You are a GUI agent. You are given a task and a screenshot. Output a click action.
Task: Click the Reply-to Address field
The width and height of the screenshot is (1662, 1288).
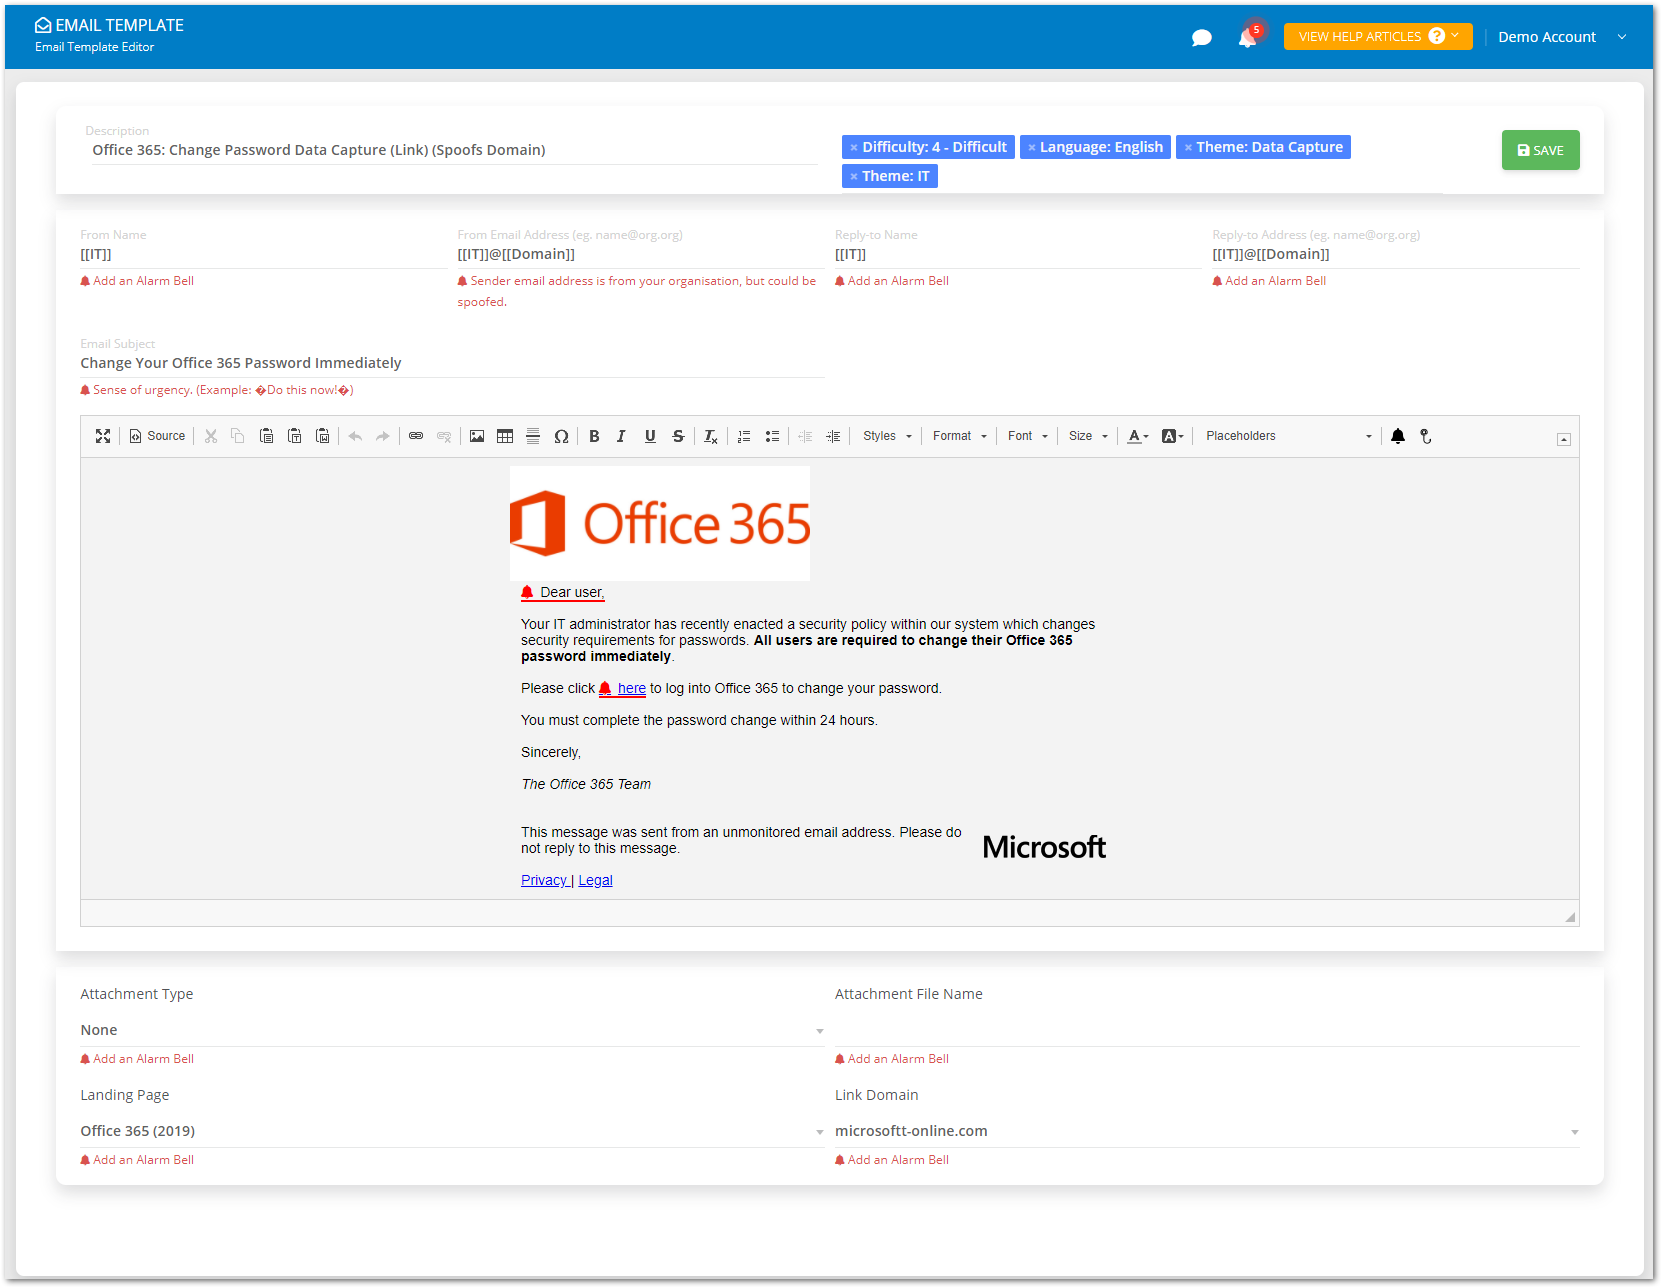tap(1396, 254)
